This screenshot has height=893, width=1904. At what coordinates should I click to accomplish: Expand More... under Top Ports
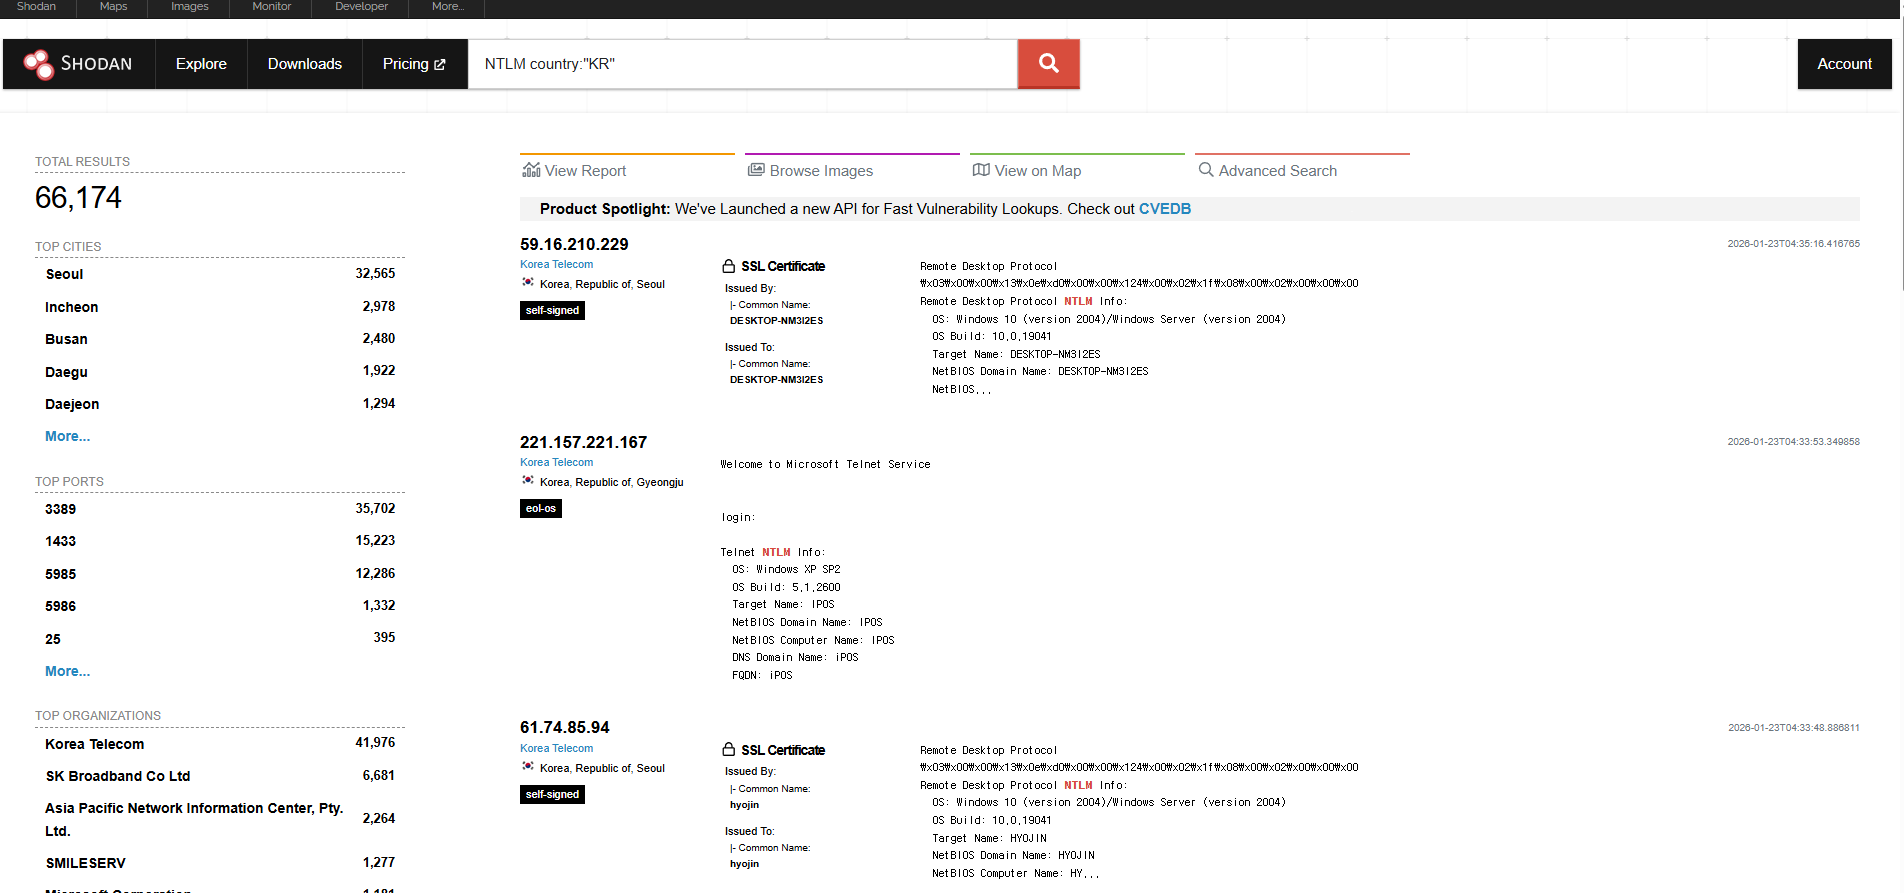coord(67,671)
